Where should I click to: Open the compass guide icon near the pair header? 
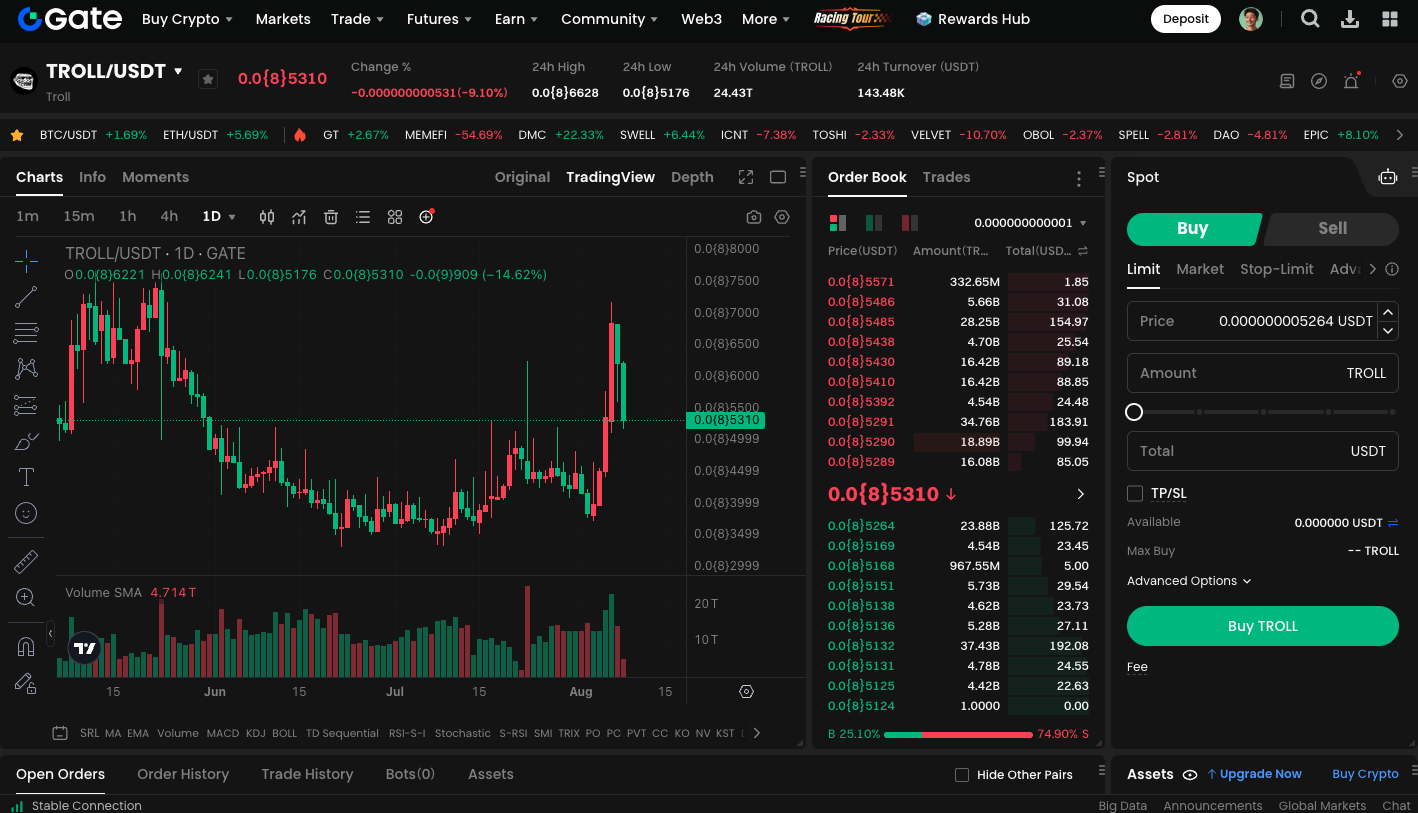coord(1319,81)
